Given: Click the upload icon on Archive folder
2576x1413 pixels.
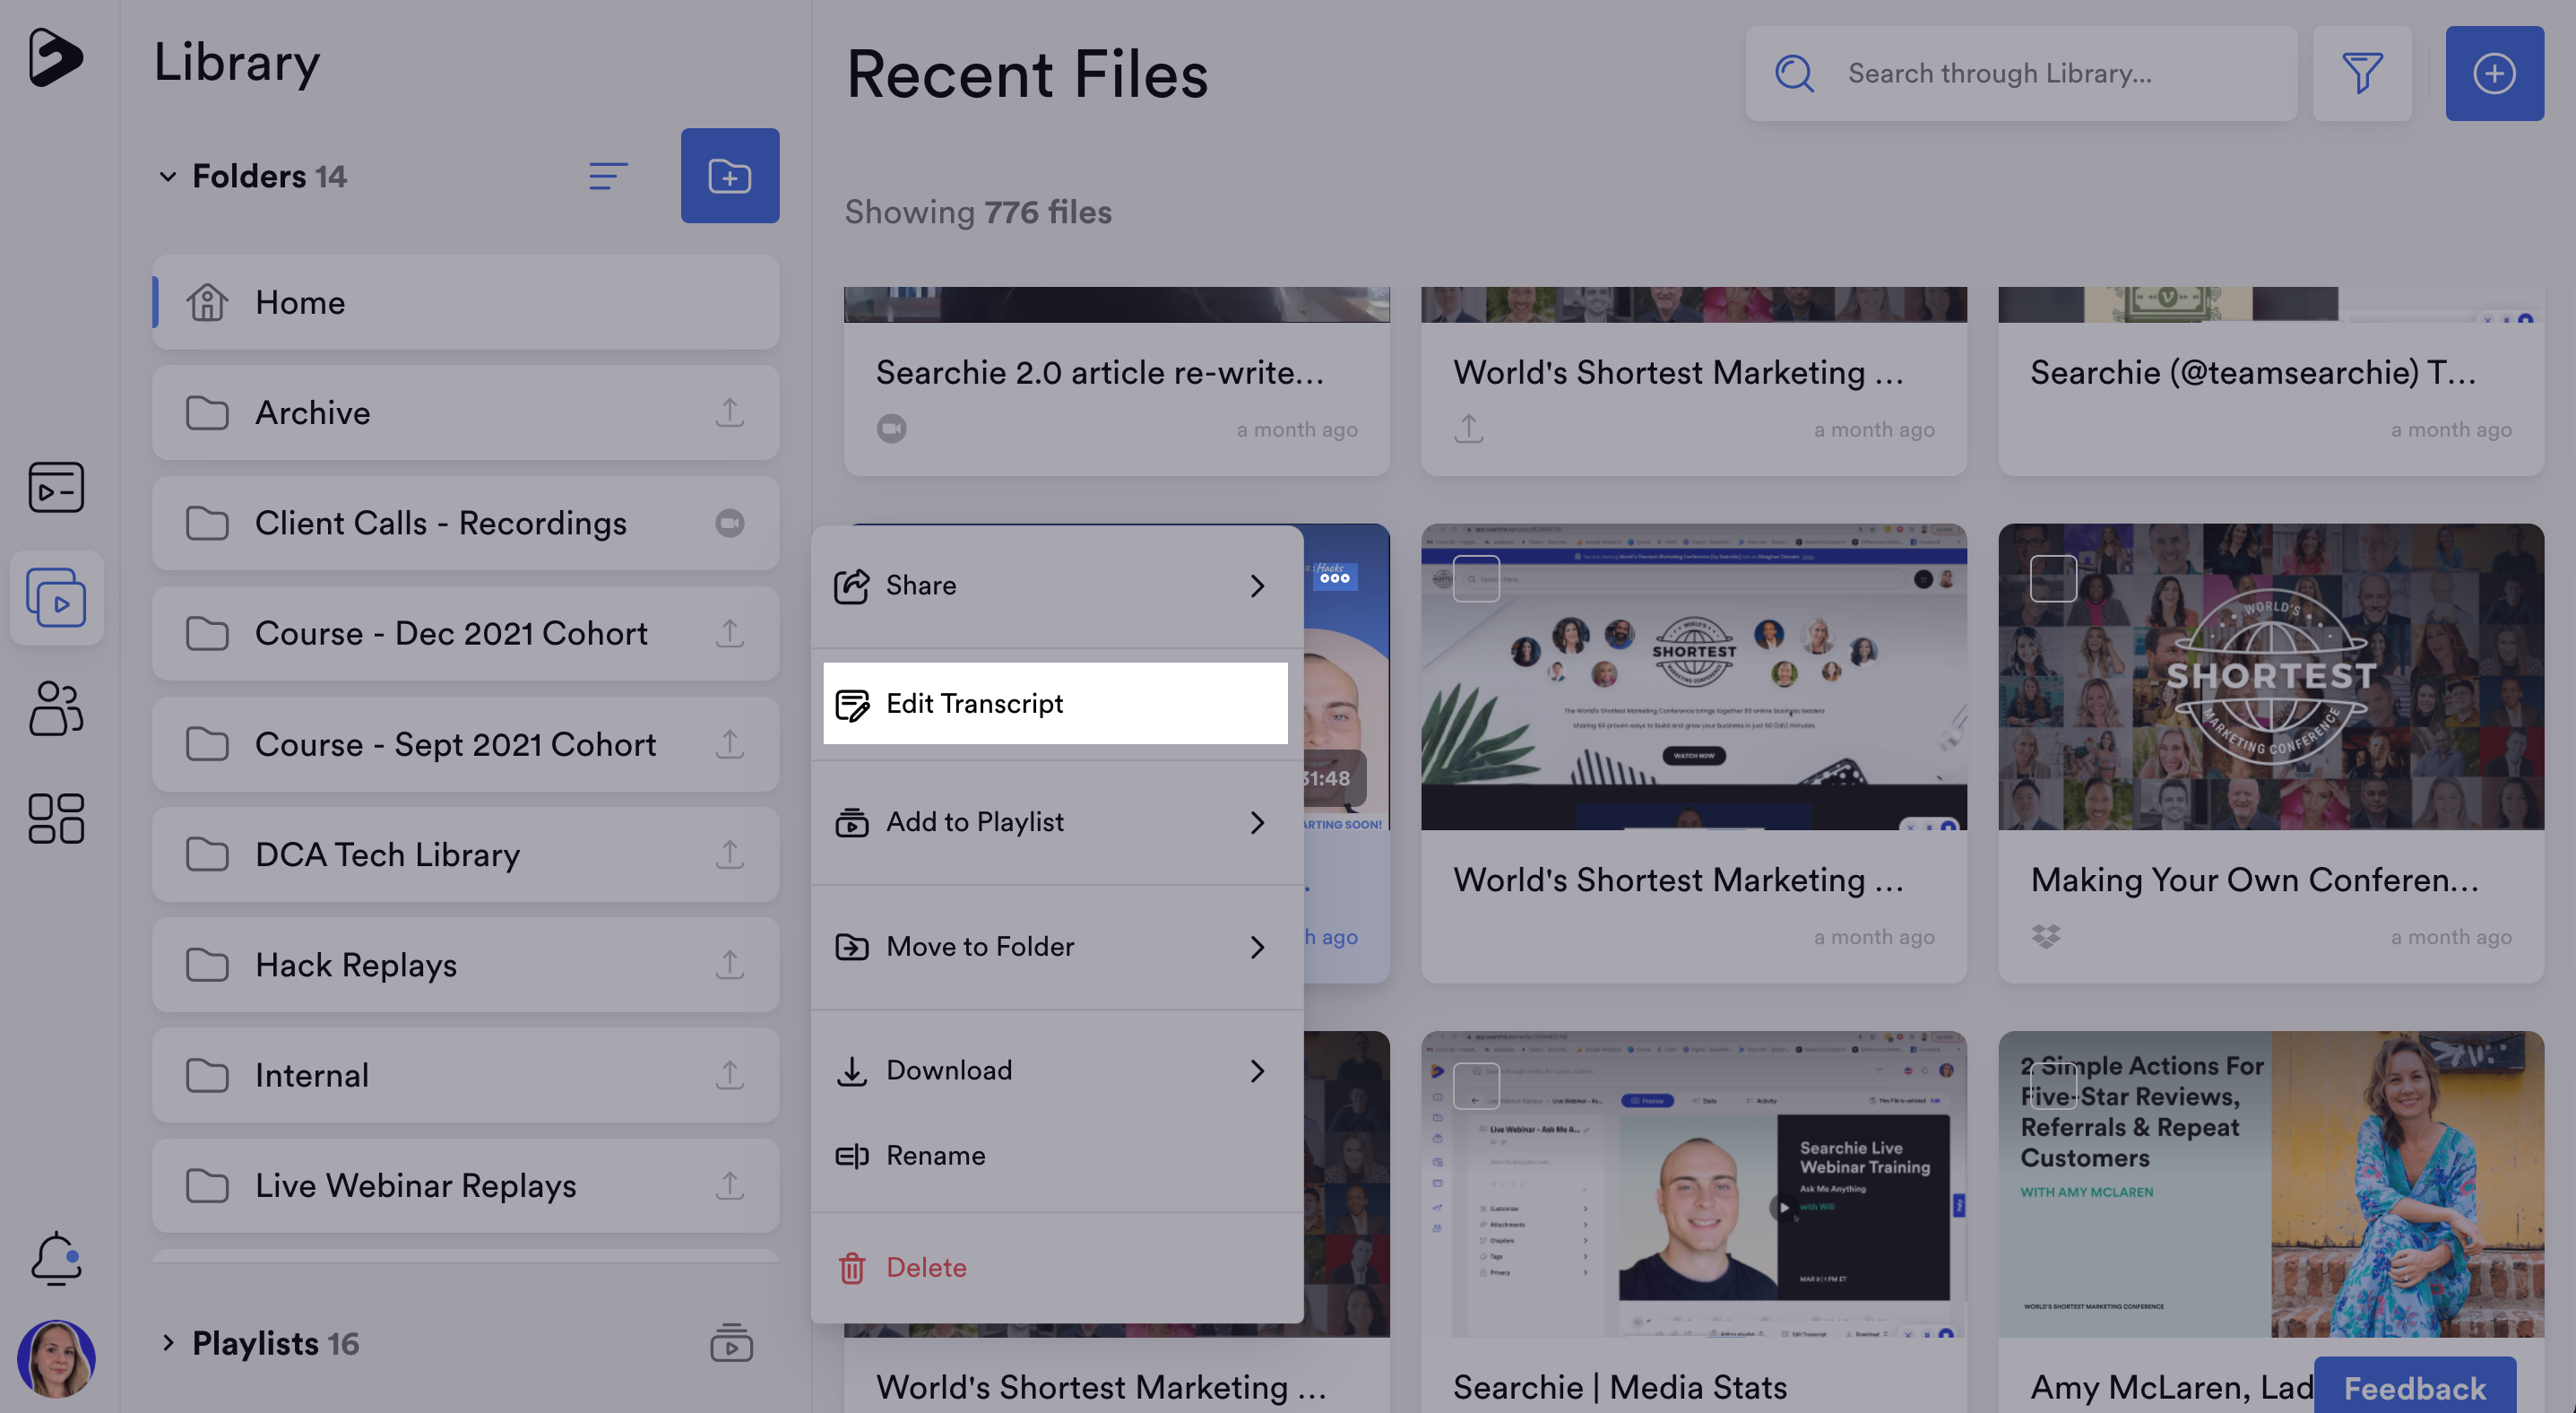Looking at the screenshot, I should click(730, 412).
